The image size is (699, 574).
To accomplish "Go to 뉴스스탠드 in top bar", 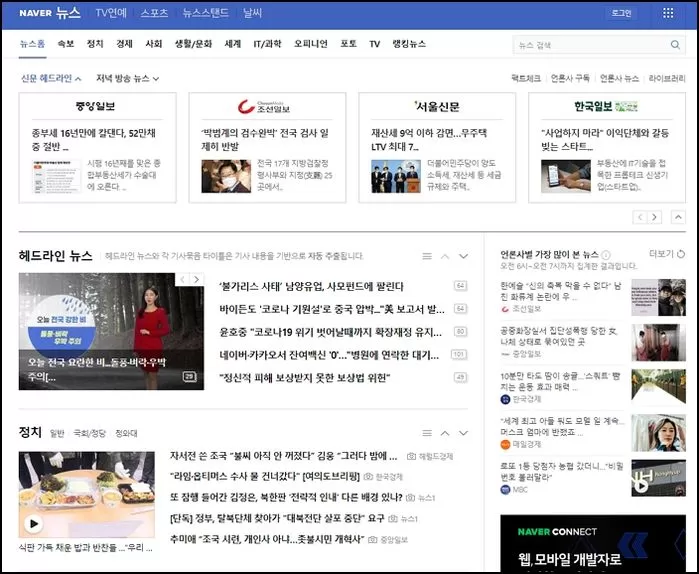I will click(206, 13).
